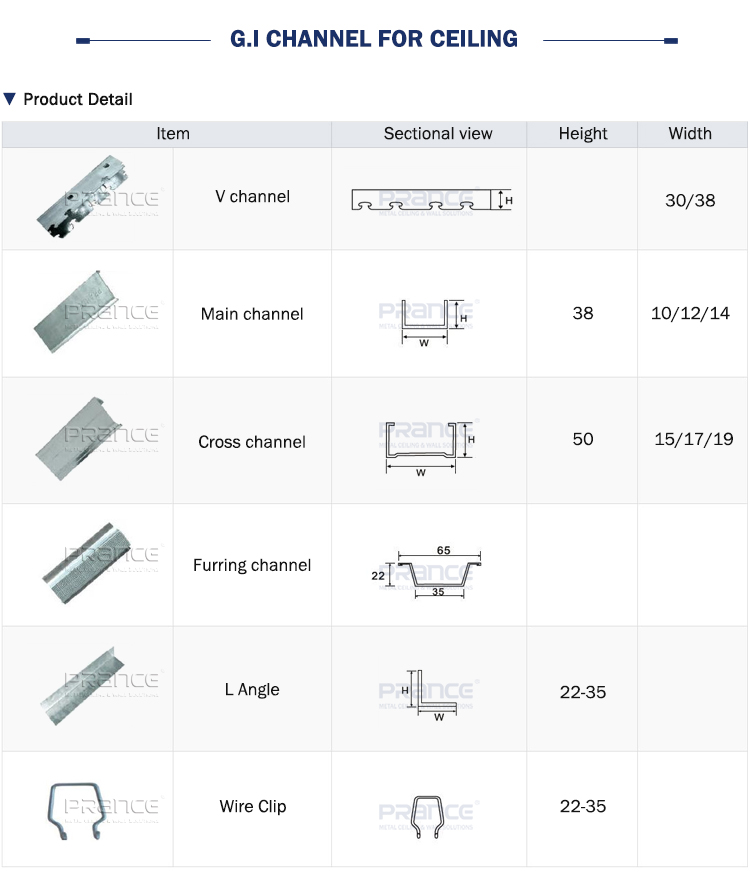Image resolution: width=750 pixels, height=893 pixels.
Task: Click the Main channel sectional diagram
Action: click(430, 317)
